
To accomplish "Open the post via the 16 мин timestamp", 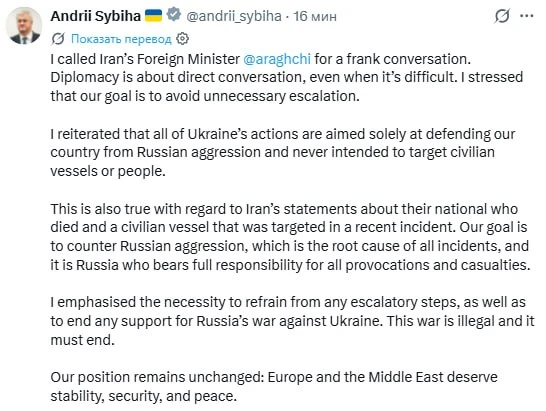I will click(x=315, y=16).
